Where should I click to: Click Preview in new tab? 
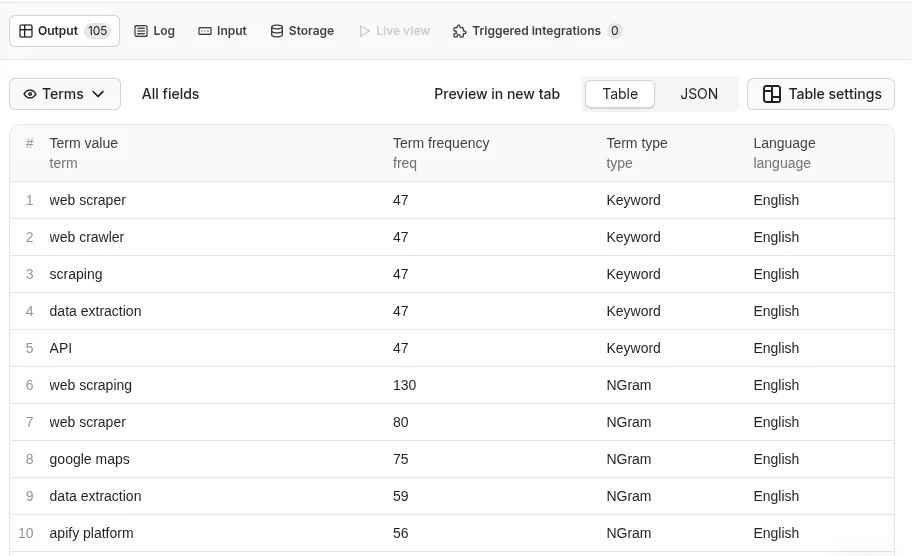(x=496, y=94)
